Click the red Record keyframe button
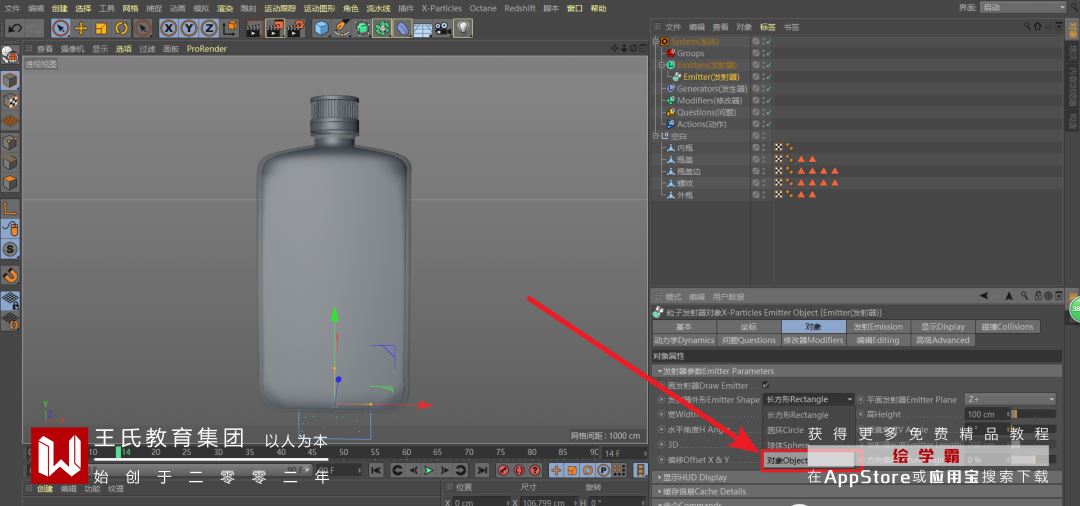 point(503,470)
